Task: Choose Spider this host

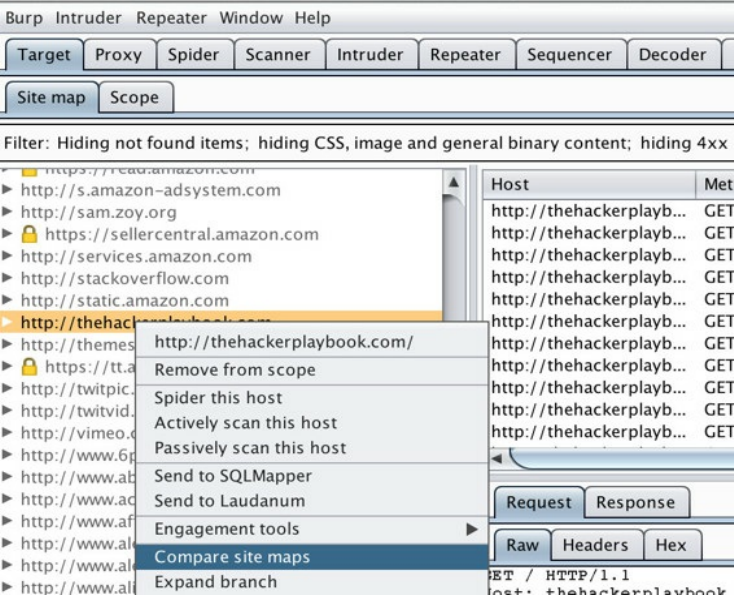Action: [x=312, y=398]
